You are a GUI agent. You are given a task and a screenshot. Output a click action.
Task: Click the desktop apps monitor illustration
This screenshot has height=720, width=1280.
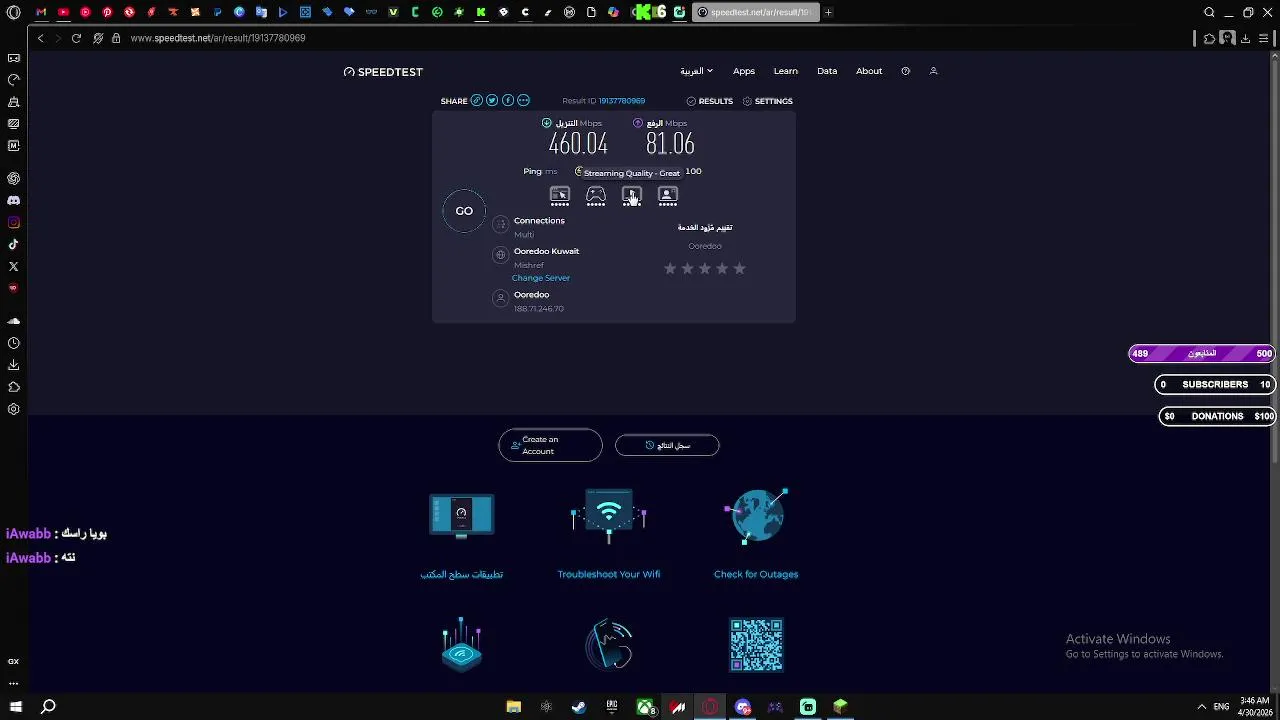pos(461,516)
